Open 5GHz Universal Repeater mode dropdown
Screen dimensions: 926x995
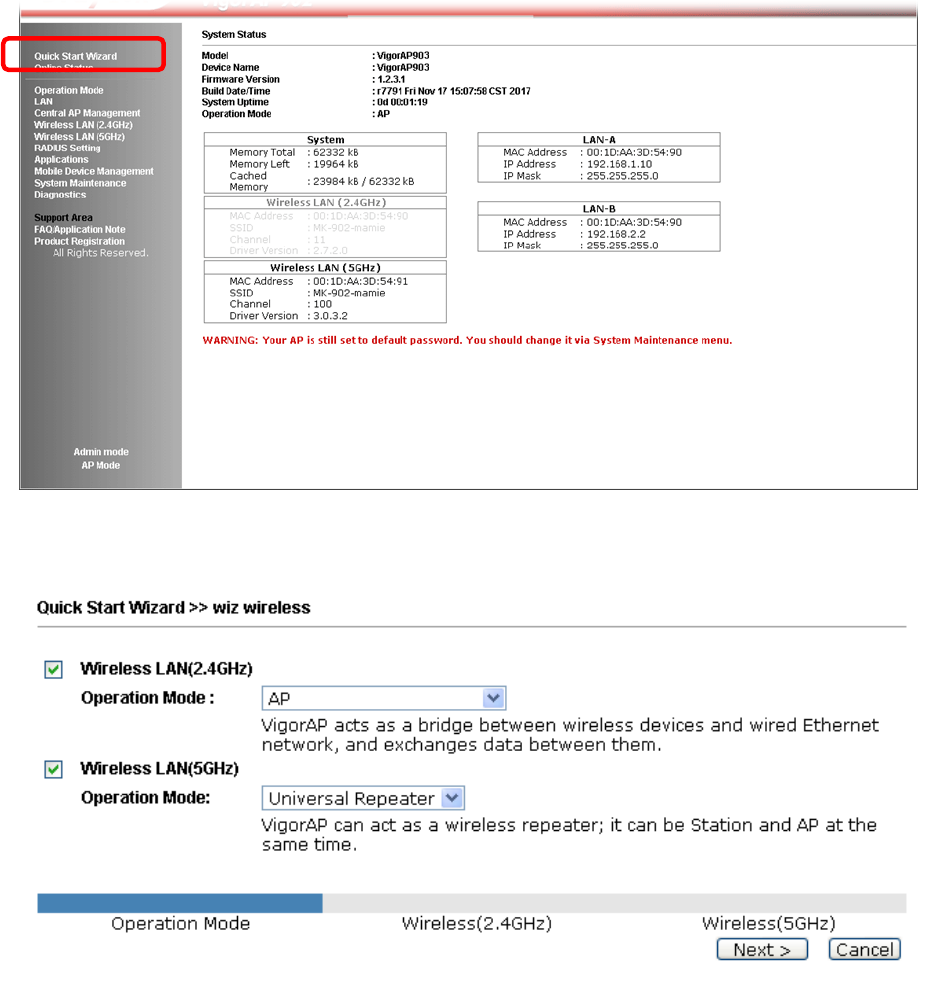363,798
